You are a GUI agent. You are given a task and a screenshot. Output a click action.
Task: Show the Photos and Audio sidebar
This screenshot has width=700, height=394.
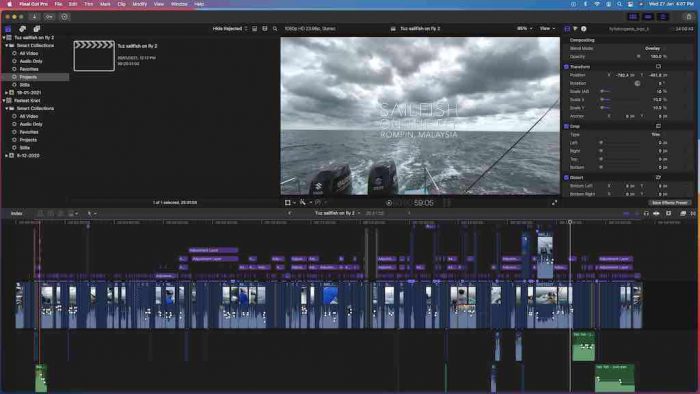pos(22,29)
